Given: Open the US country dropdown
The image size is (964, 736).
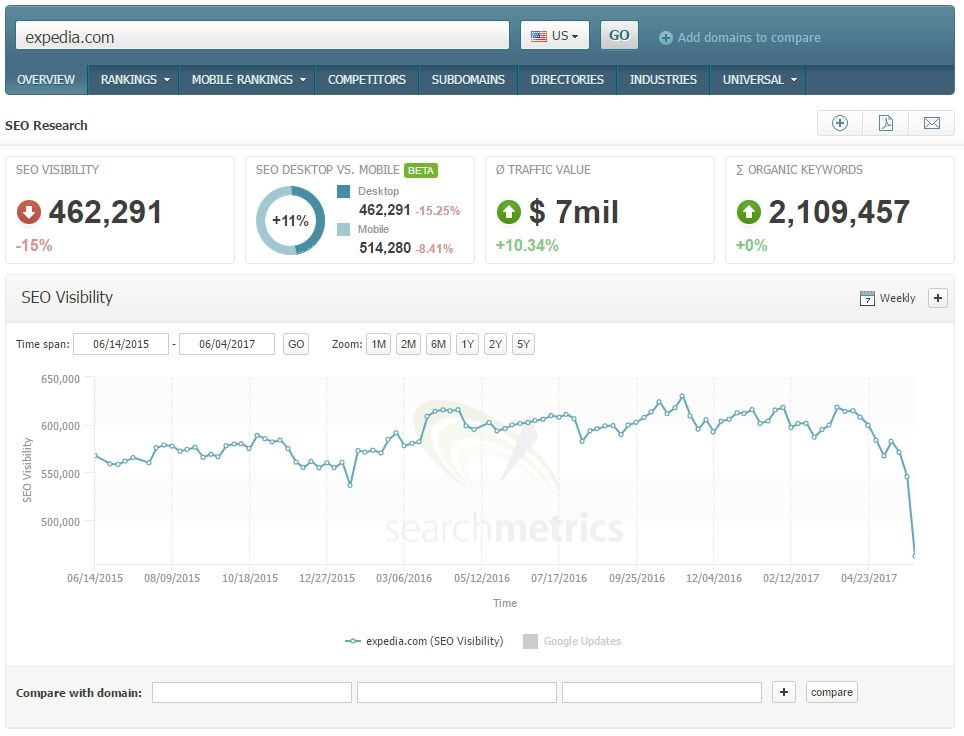Looking at the screenshot, I should (555, 36).
